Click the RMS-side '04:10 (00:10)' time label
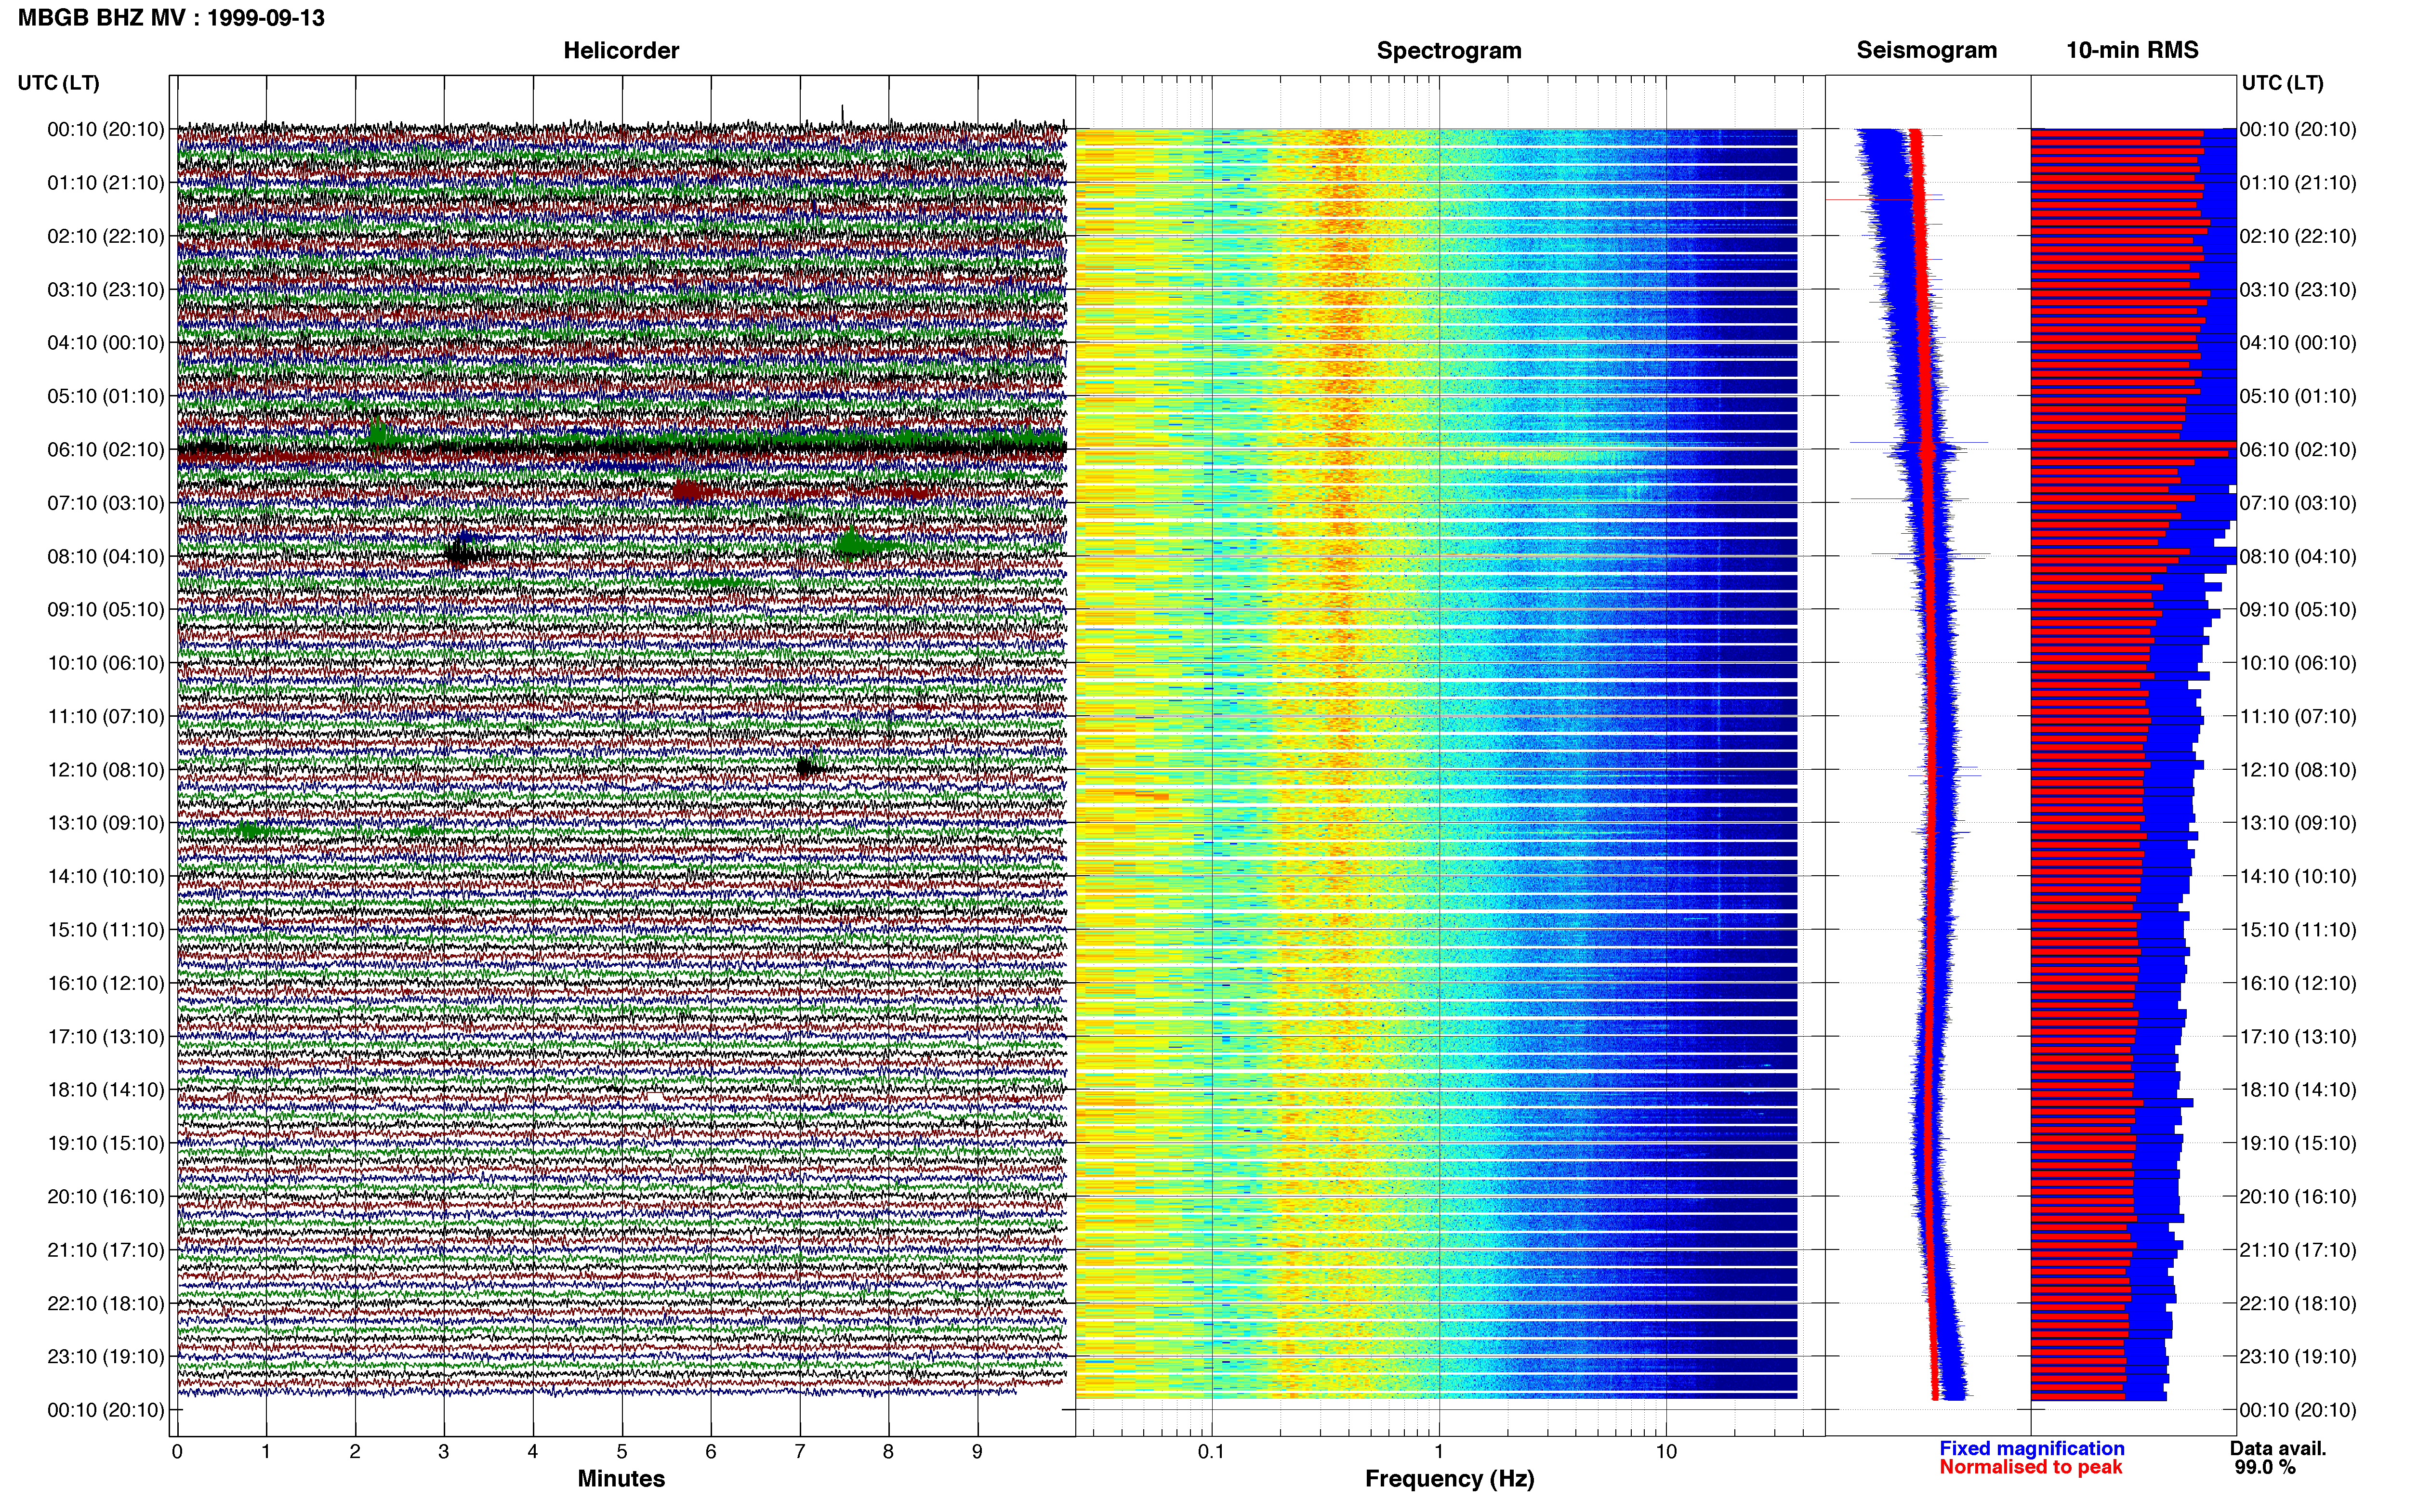 pos(2298,343)
